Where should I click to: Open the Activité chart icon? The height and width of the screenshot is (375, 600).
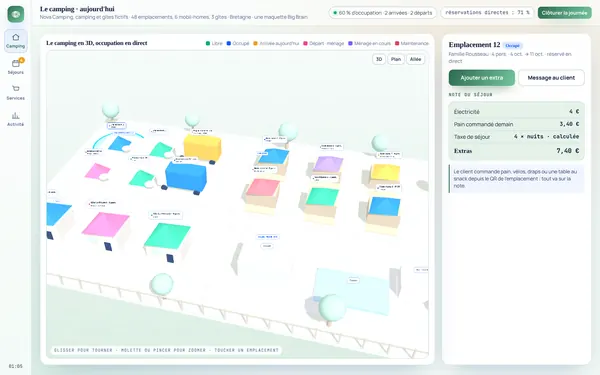coord(16,115)
